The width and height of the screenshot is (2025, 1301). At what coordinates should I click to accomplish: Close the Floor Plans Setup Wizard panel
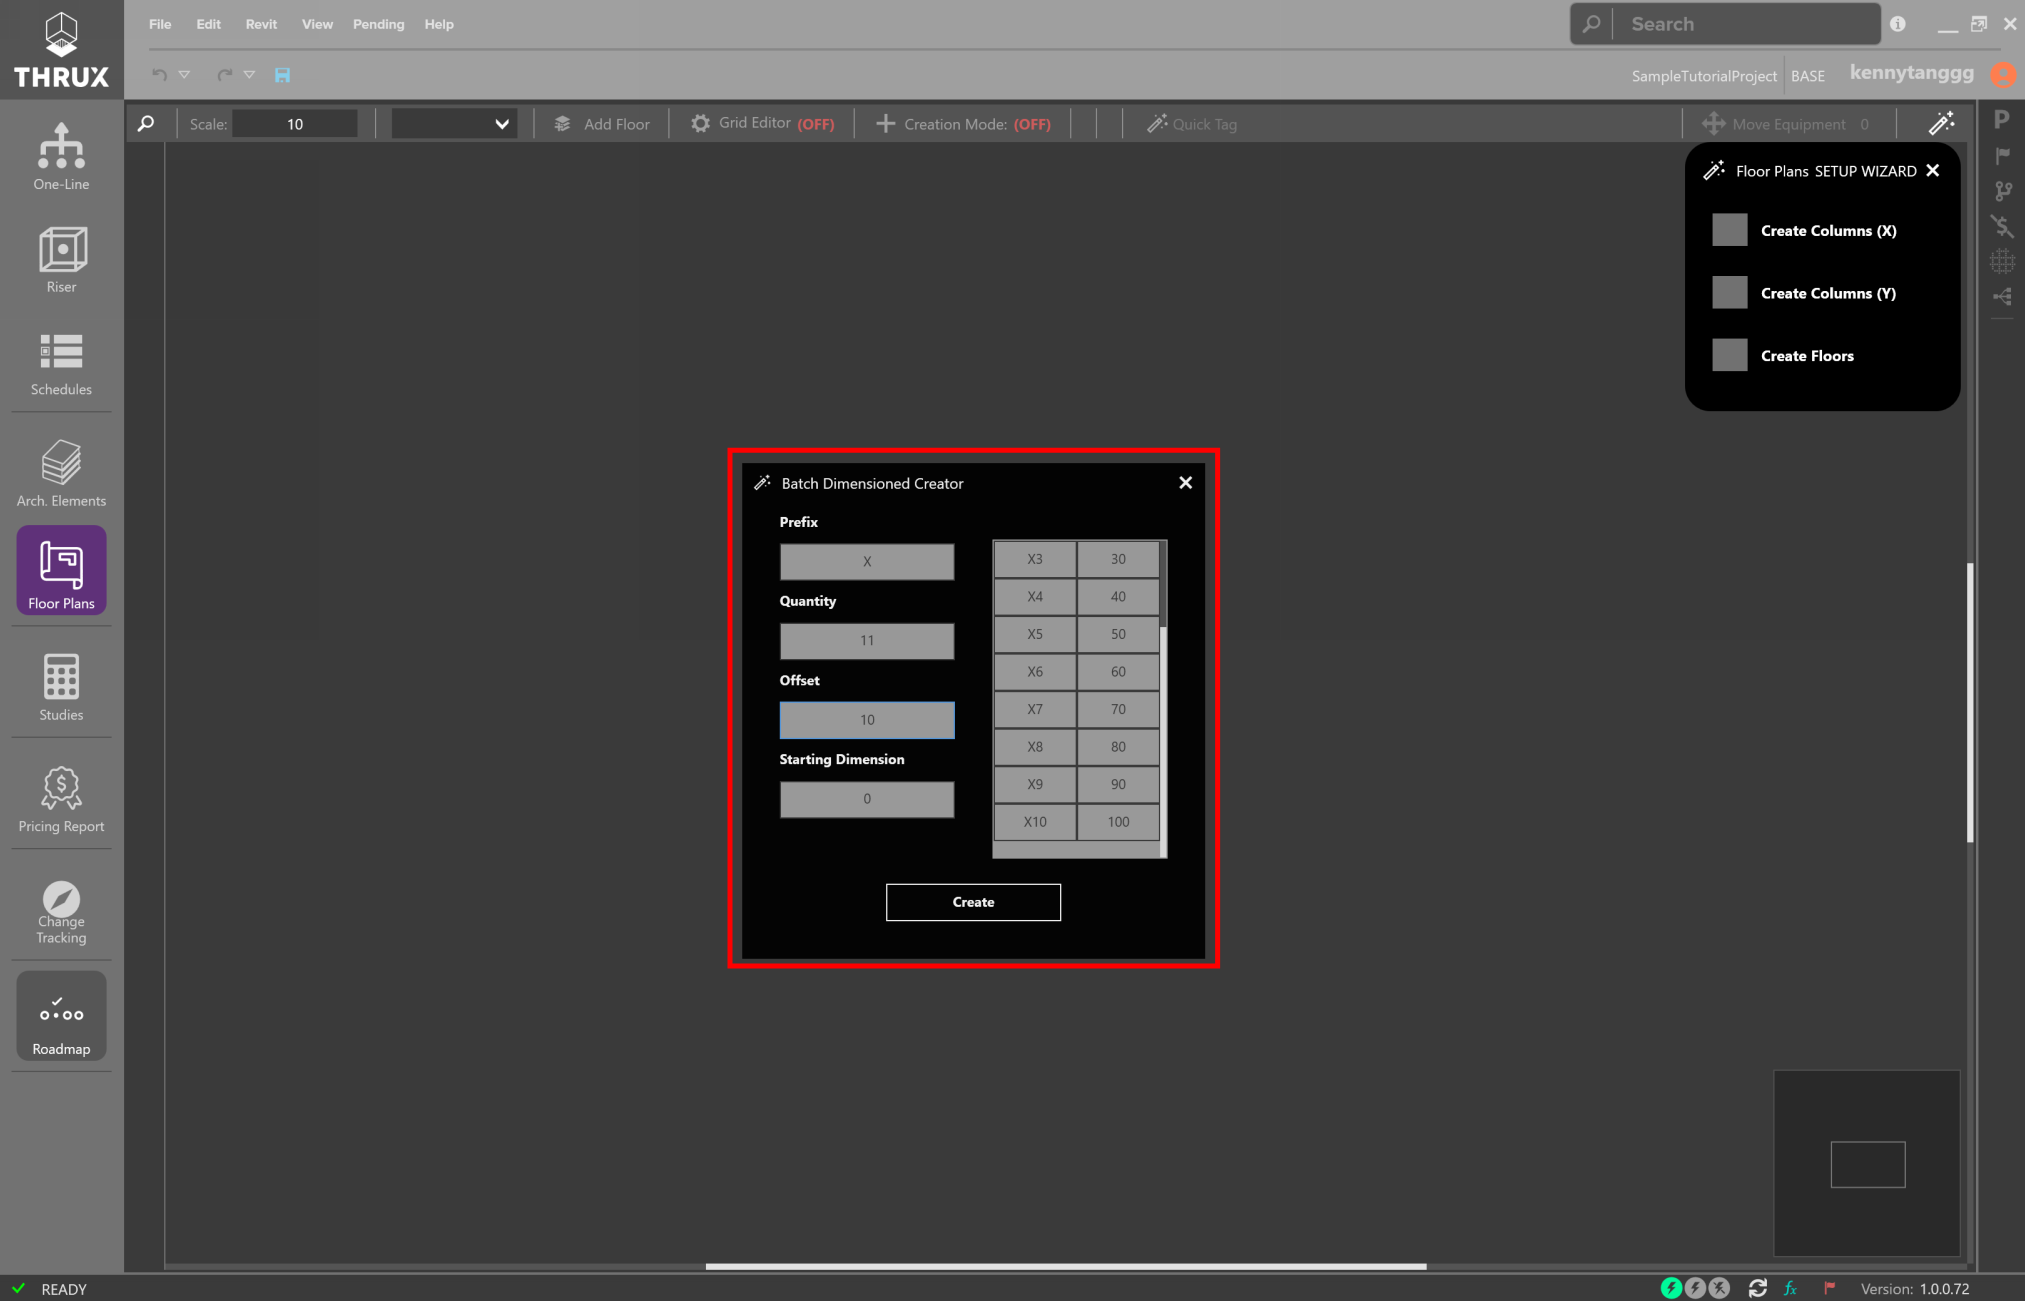coord(1933,171)
